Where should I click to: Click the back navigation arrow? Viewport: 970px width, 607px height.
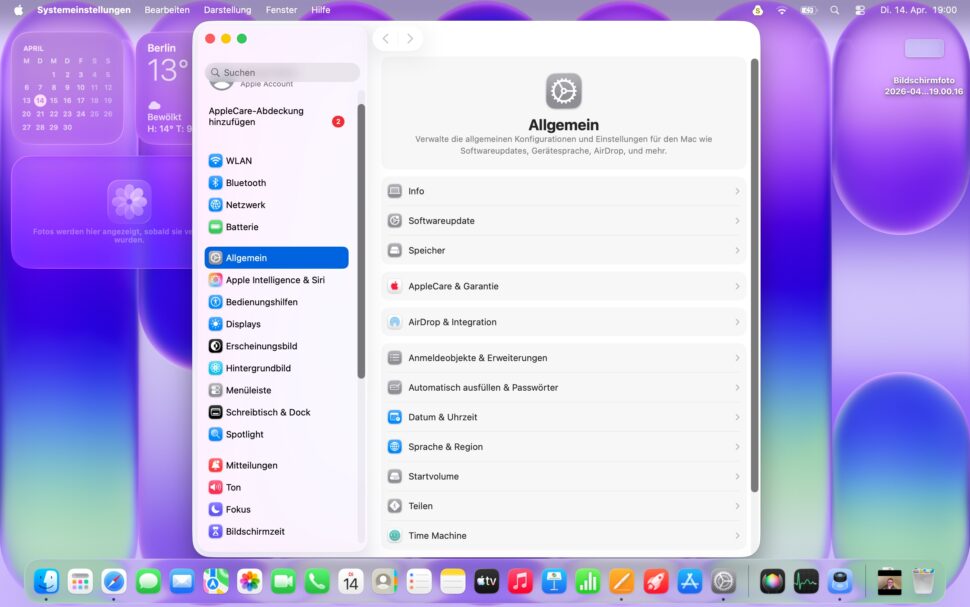point(386,38)
